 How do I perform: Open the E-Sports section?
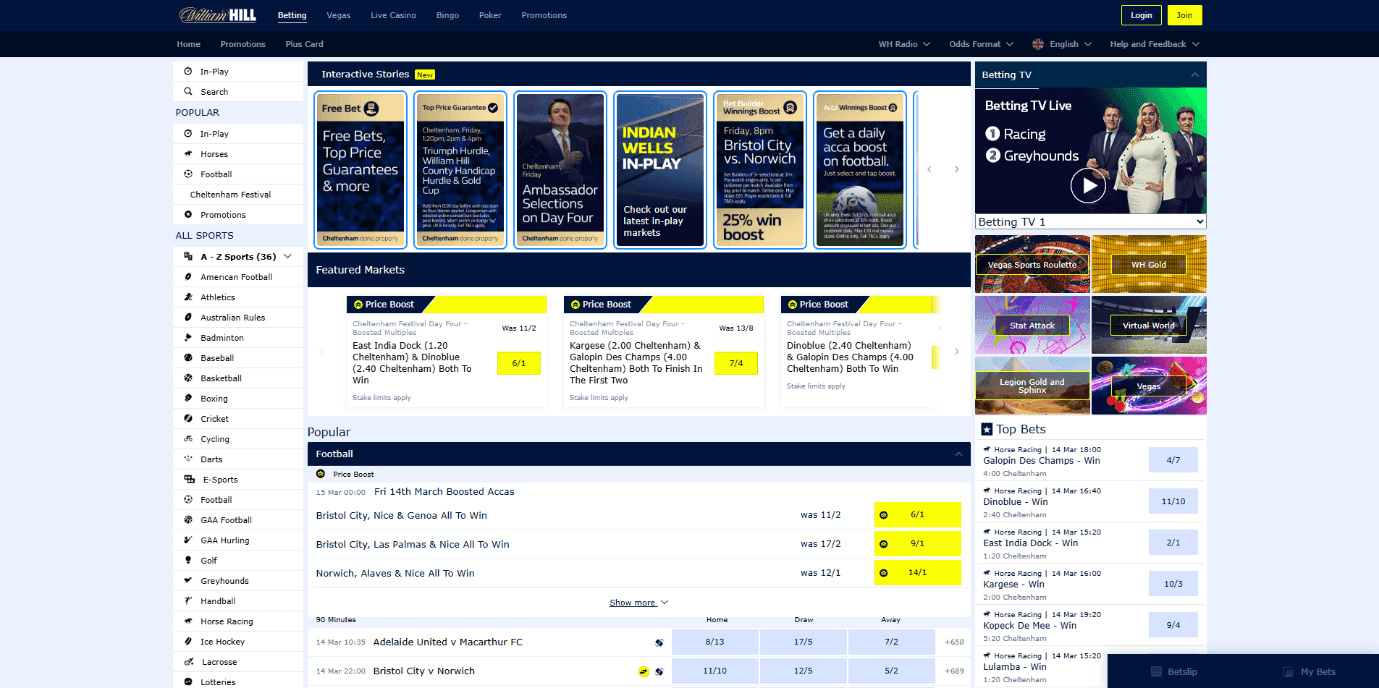coord(190,479)
